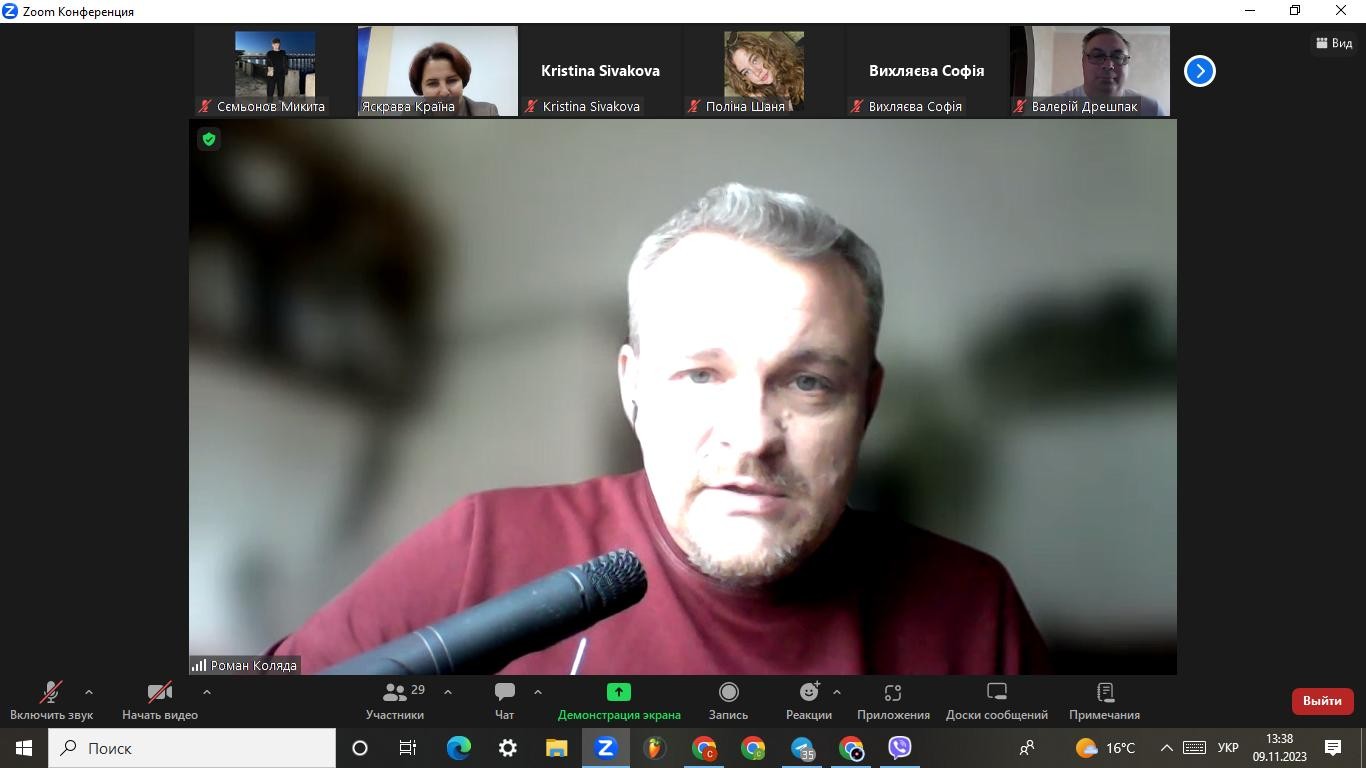Switch УКР keyboard language
Image resolution: width=1366 pixels, height=768 pixels.
click(1228, 748)
